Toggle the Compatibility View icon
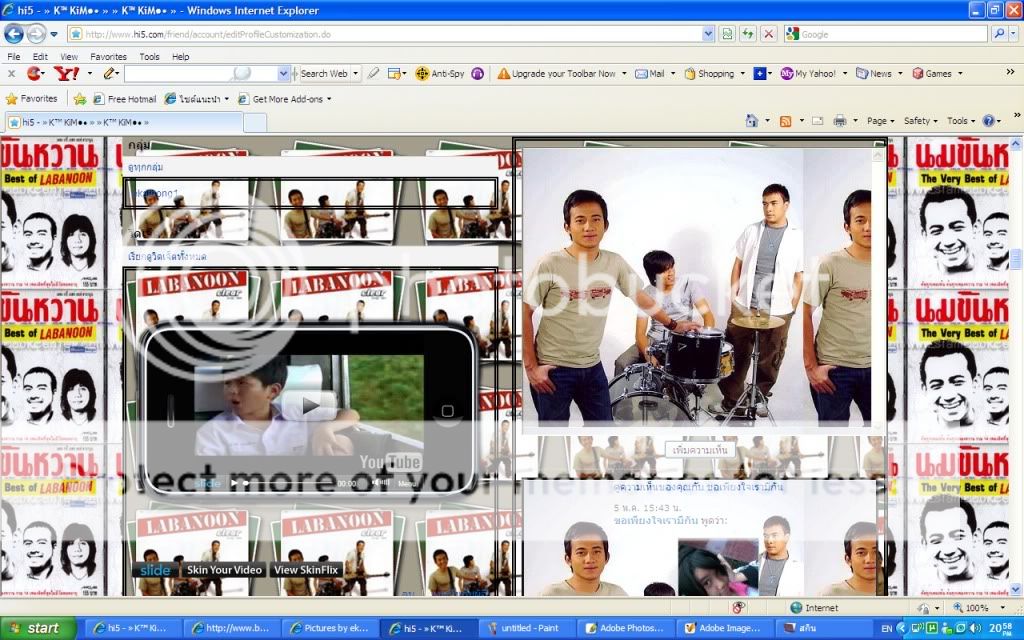 727,34
